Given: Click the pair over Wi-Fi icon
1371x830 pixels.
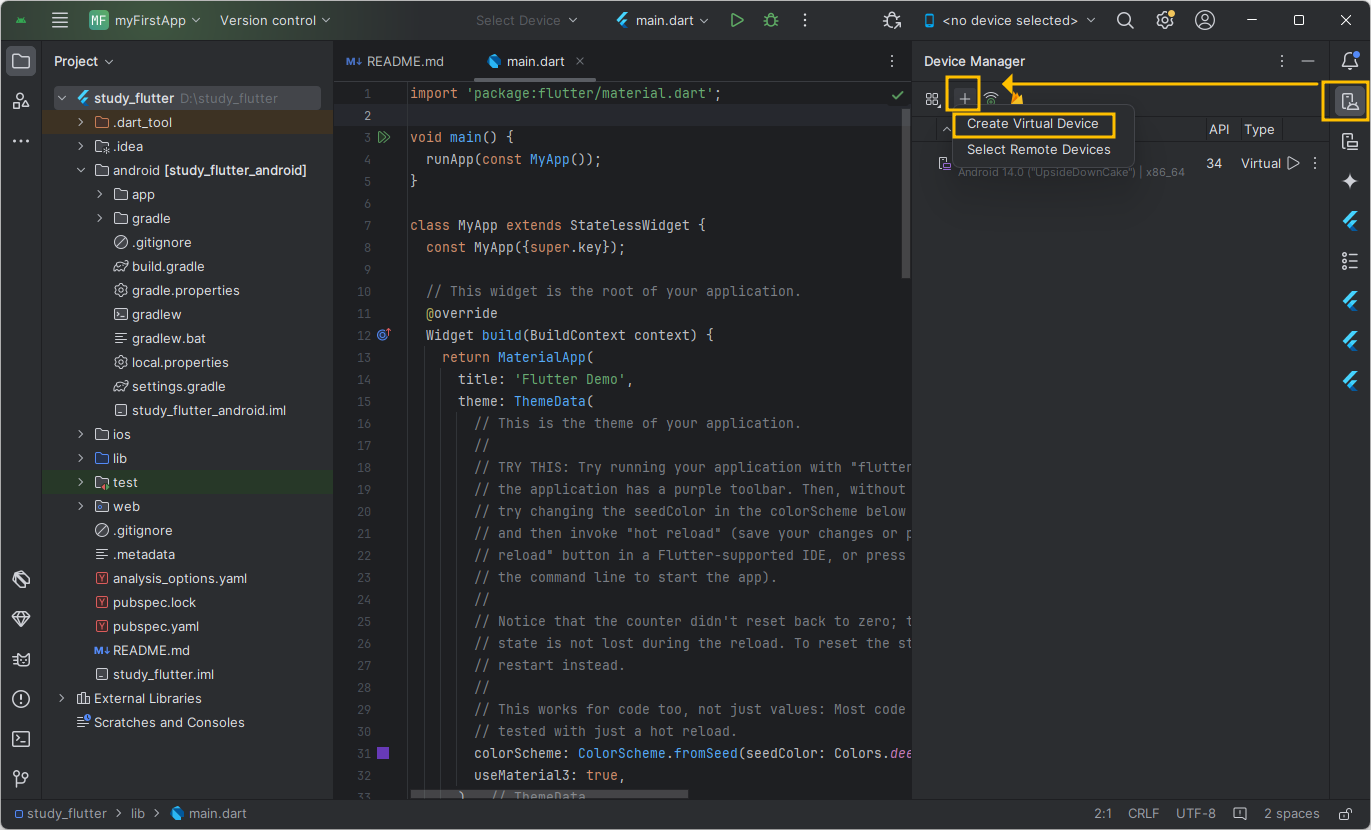Looking at the screenshot, I should click(x=991, y=98).
